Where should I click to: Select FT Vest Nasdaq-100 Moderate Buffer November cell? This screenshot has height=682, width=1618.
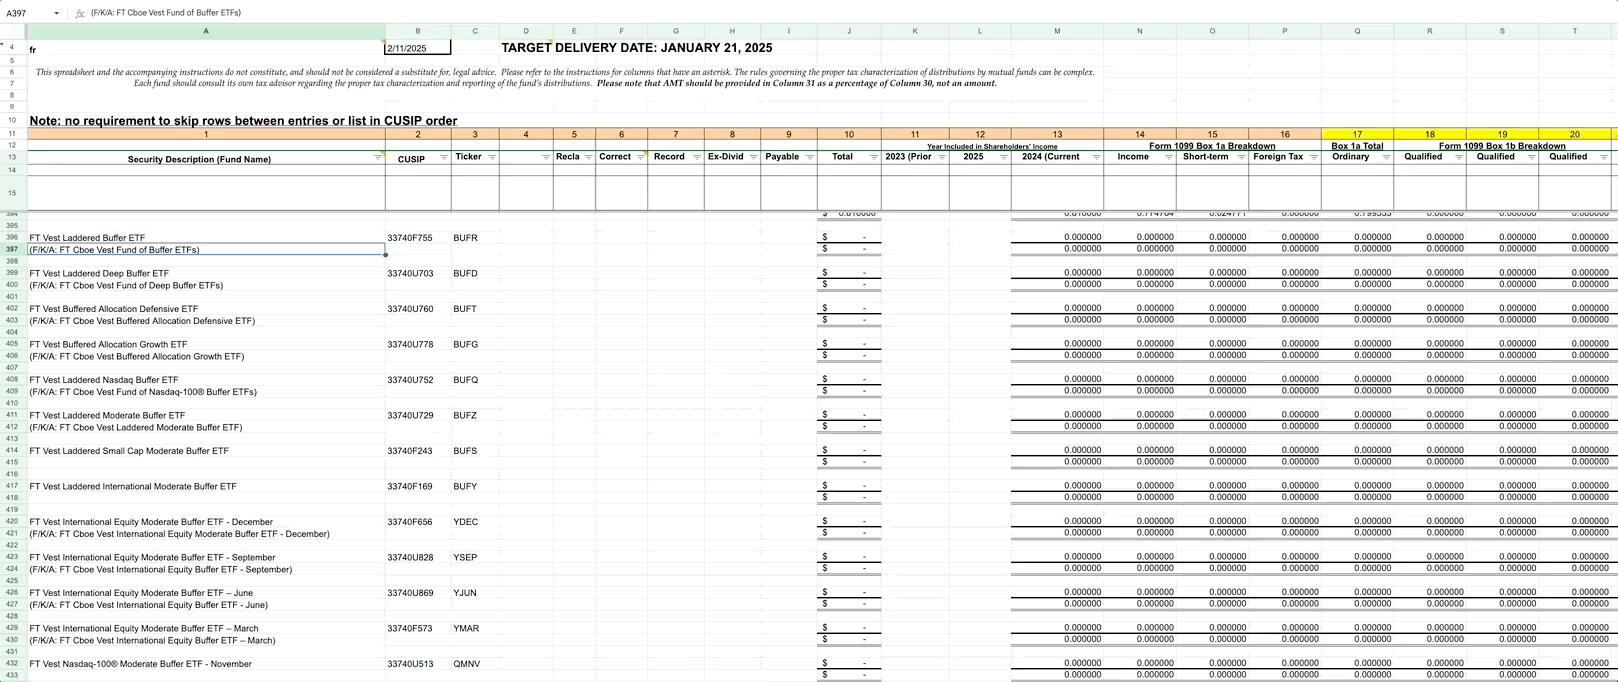pos(206,664)
